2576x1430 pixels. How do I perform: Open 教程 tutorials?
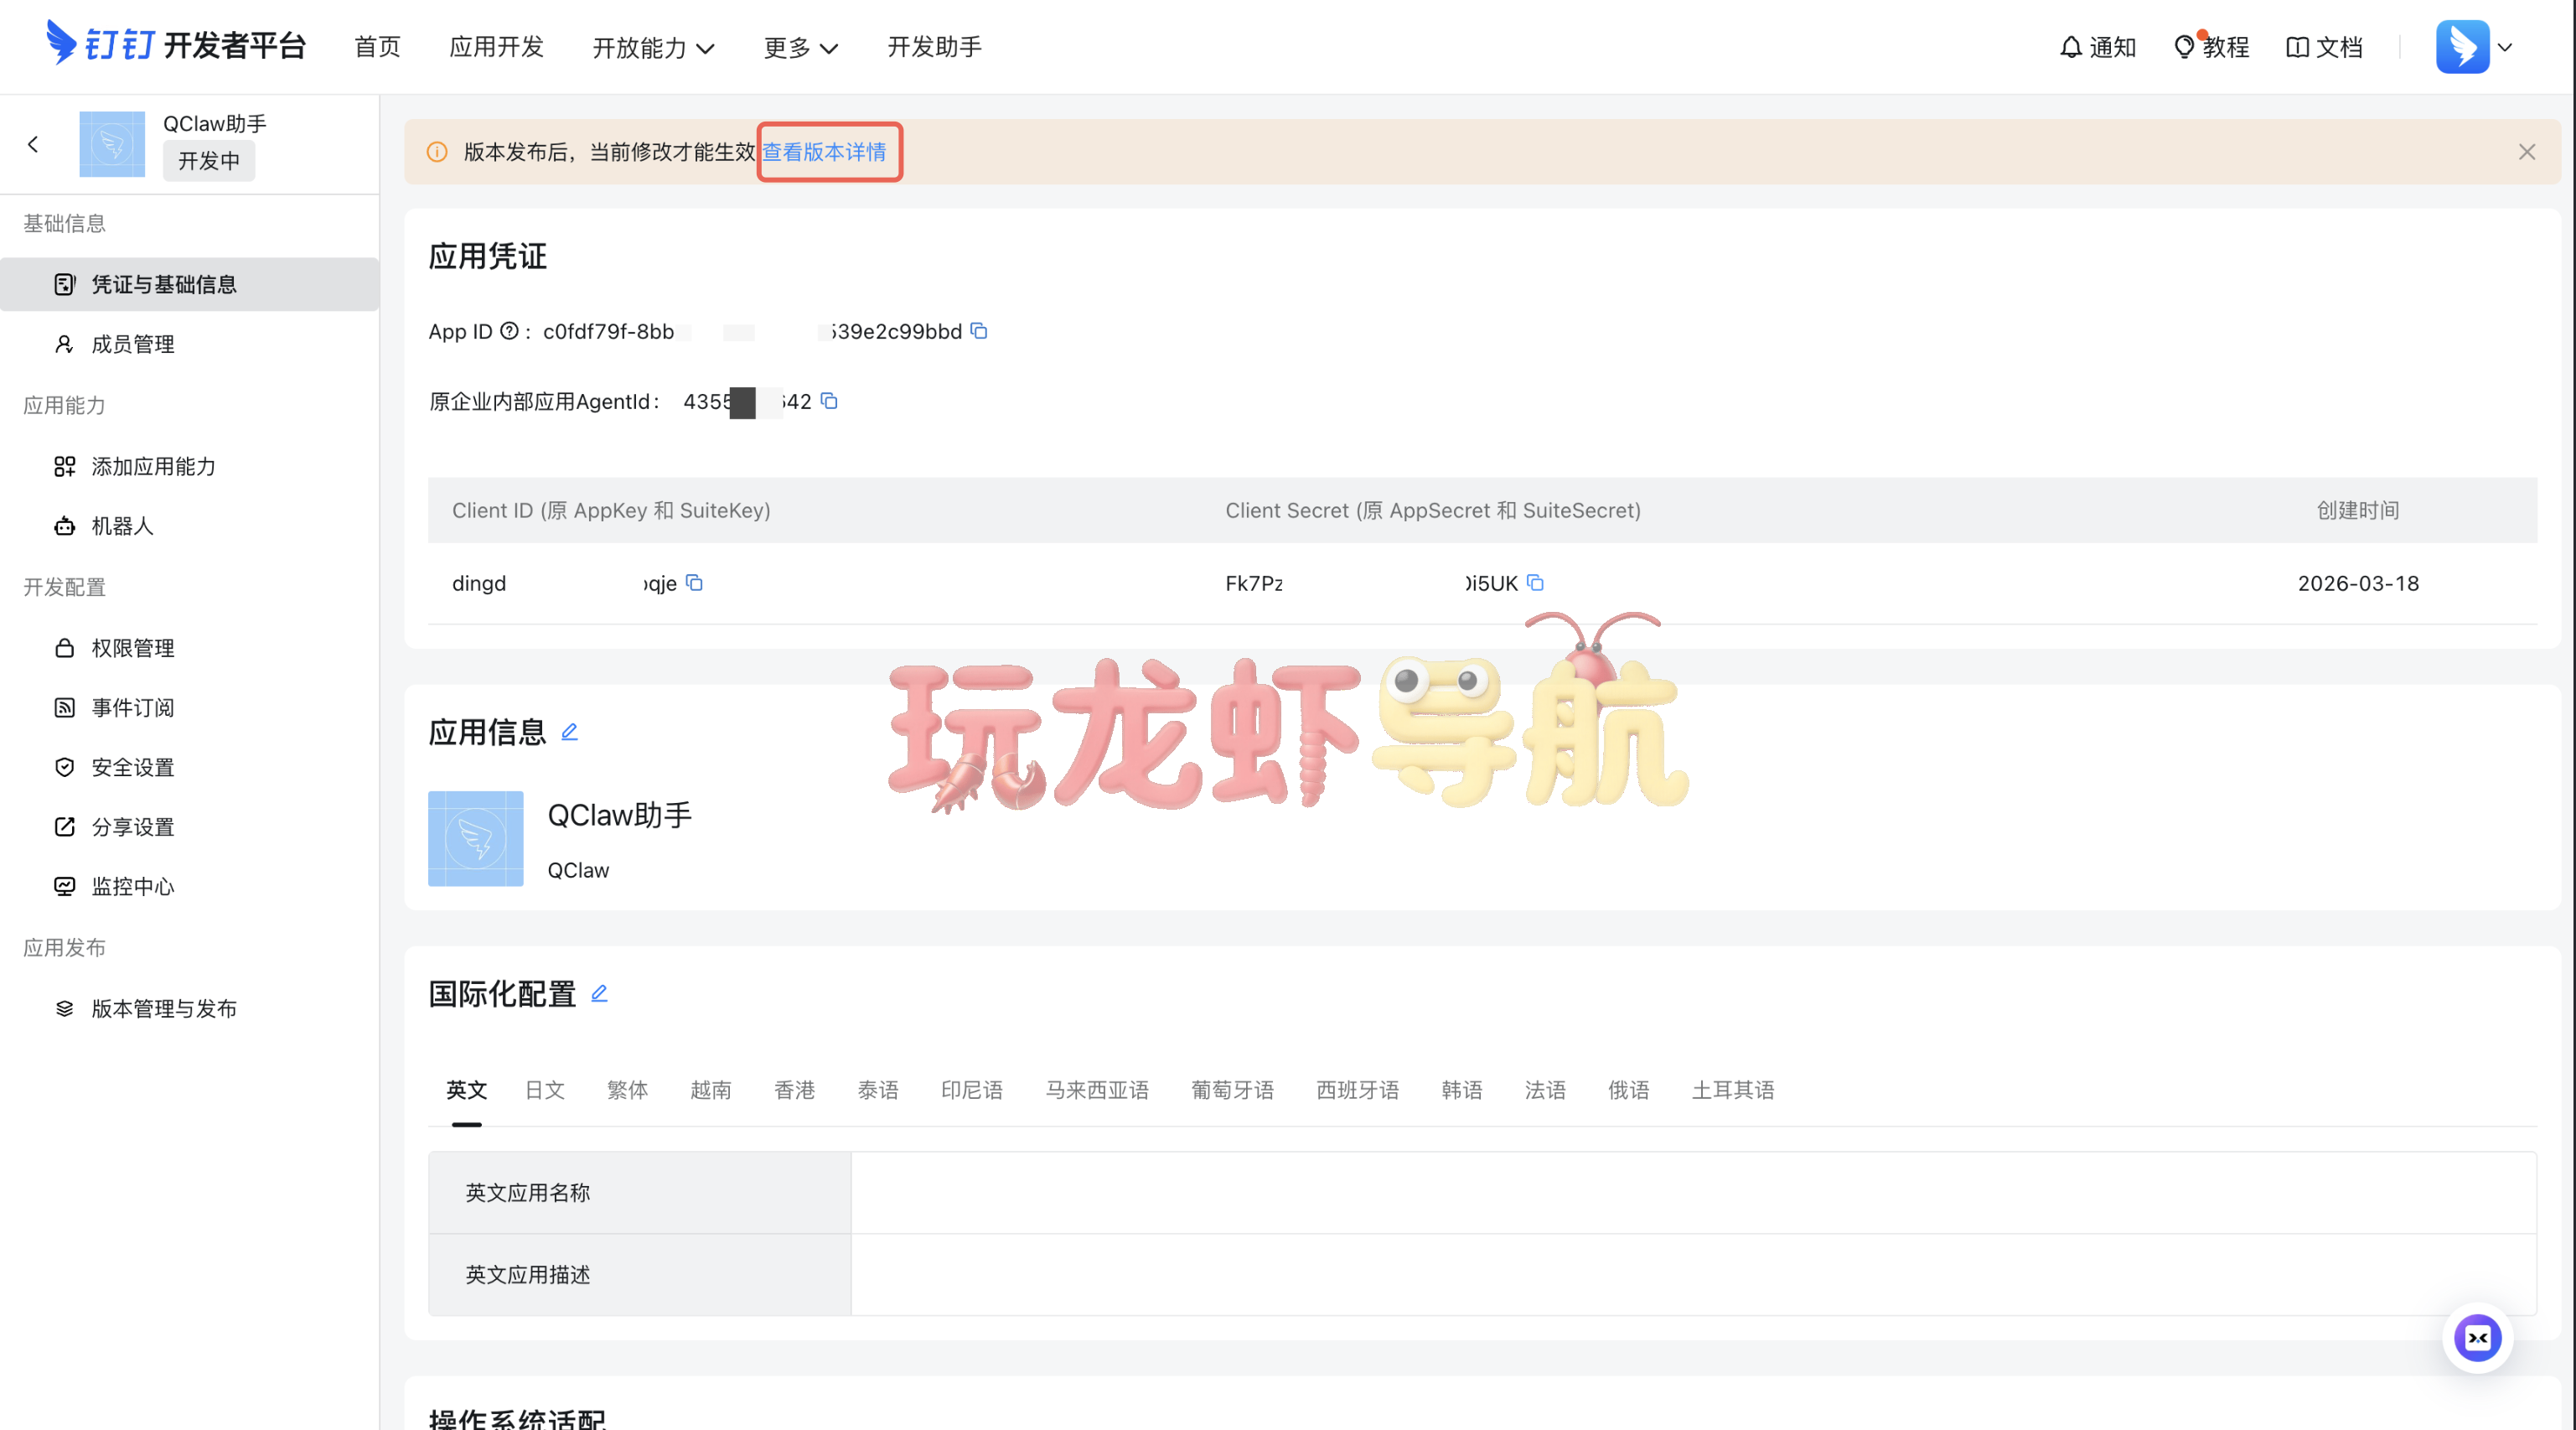2211,47
